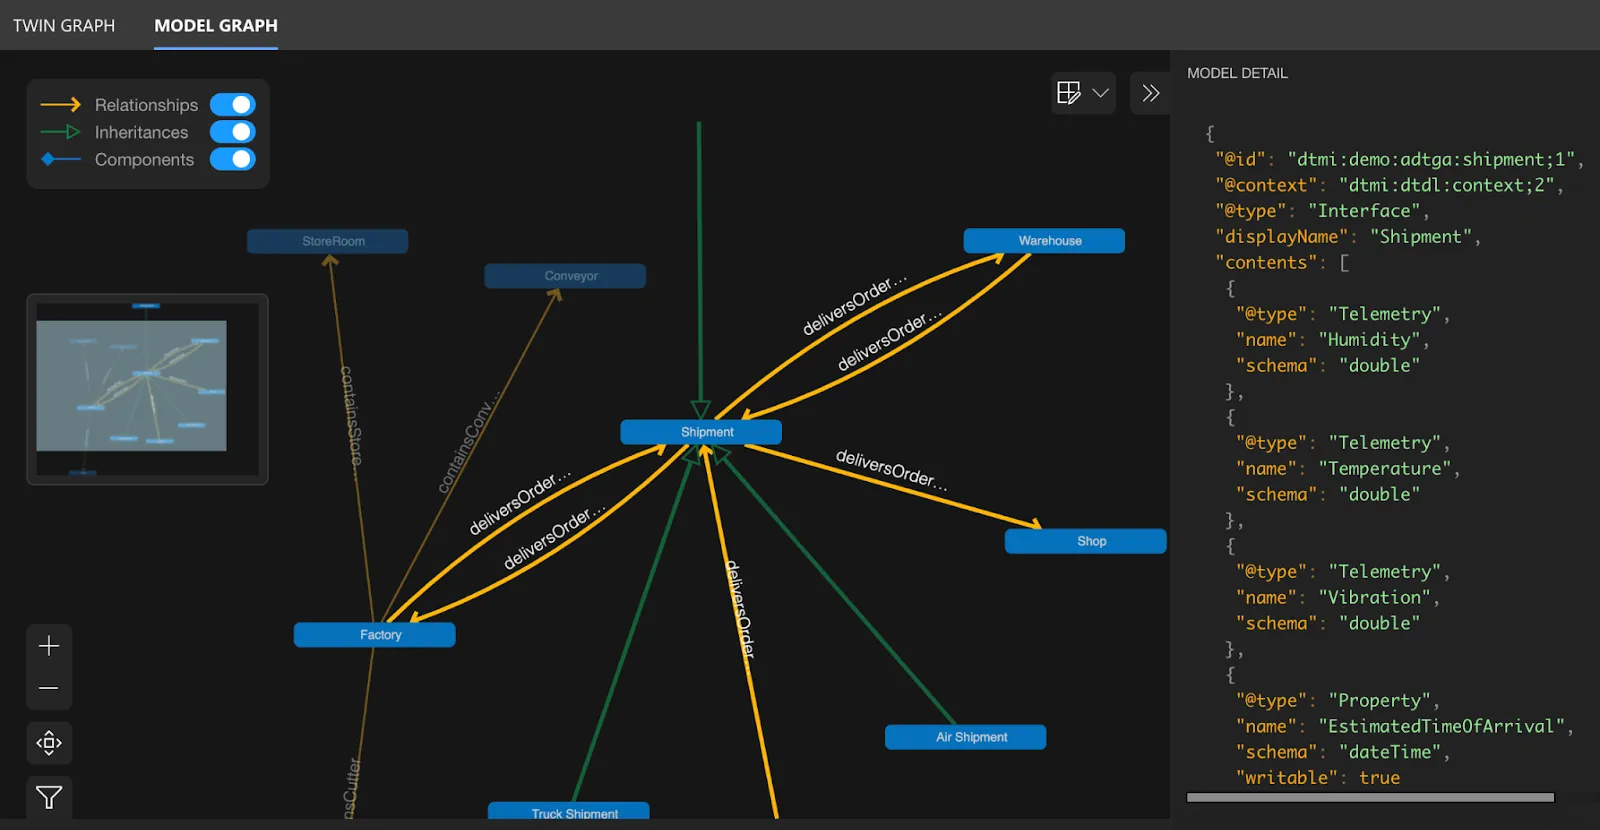Expand the layout options dropdown chevron

(1101, 93)
